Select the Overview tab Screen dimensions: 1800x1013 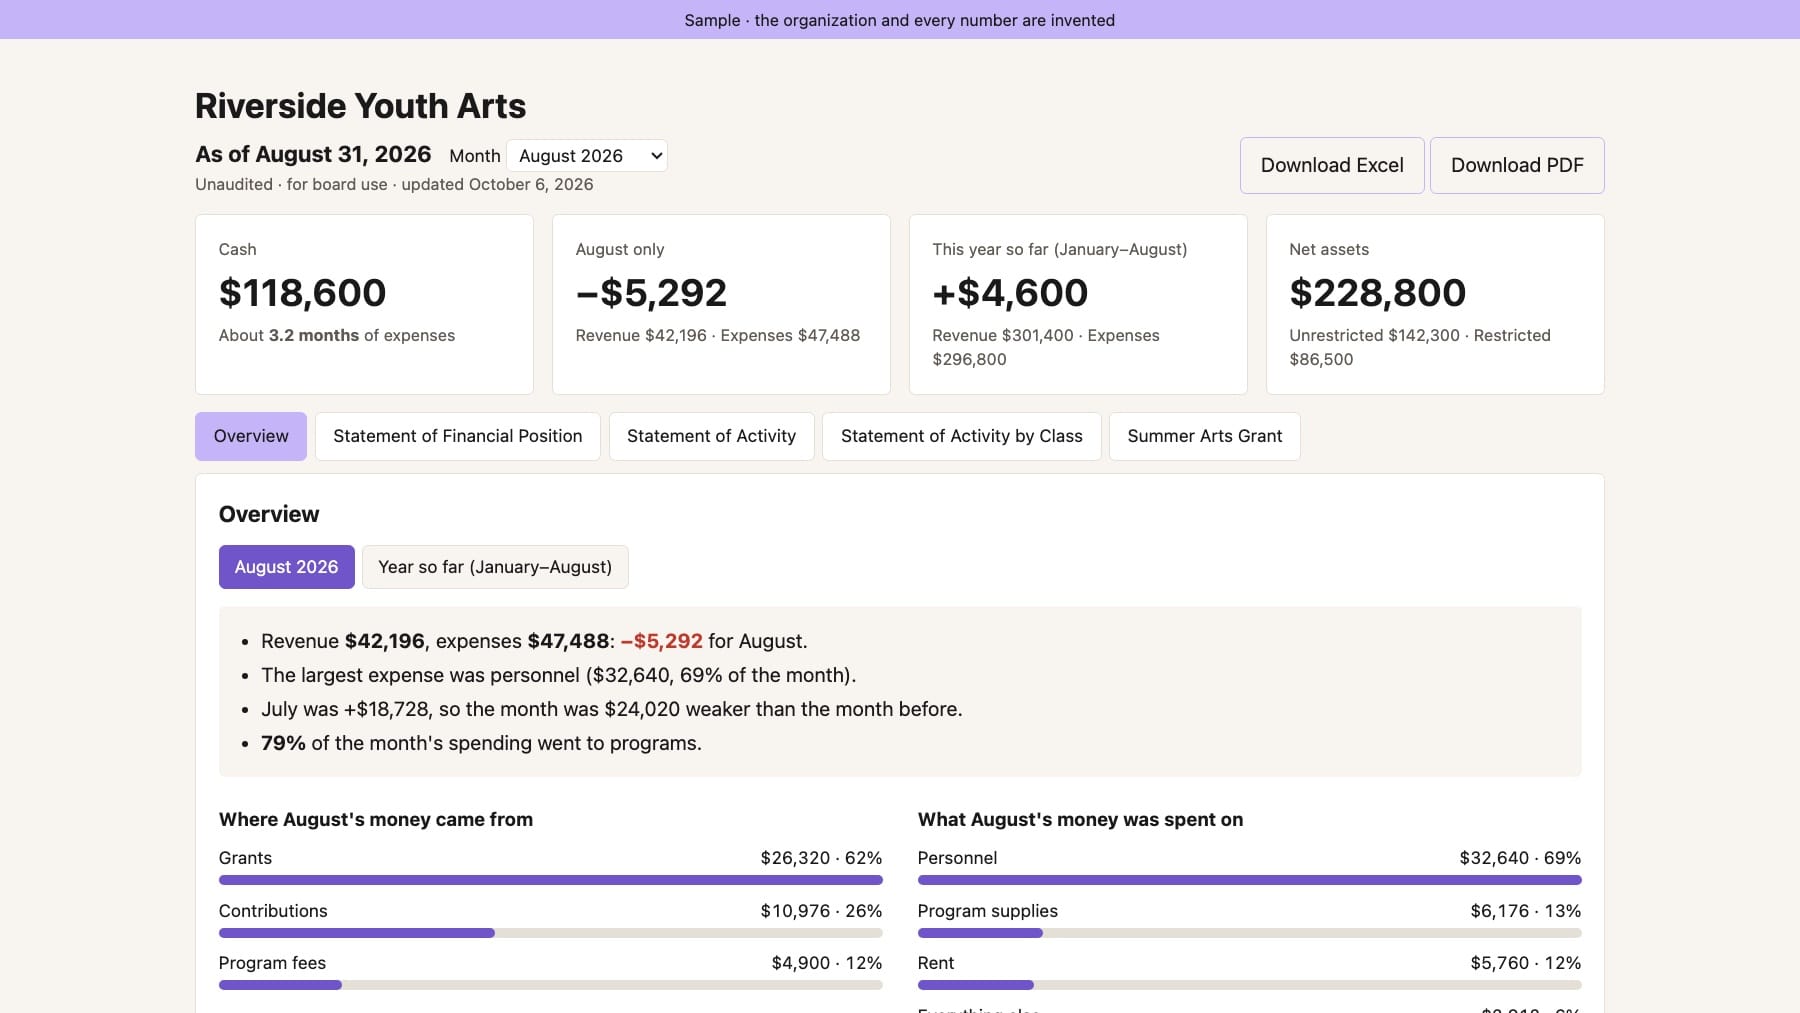pos(251,436)
